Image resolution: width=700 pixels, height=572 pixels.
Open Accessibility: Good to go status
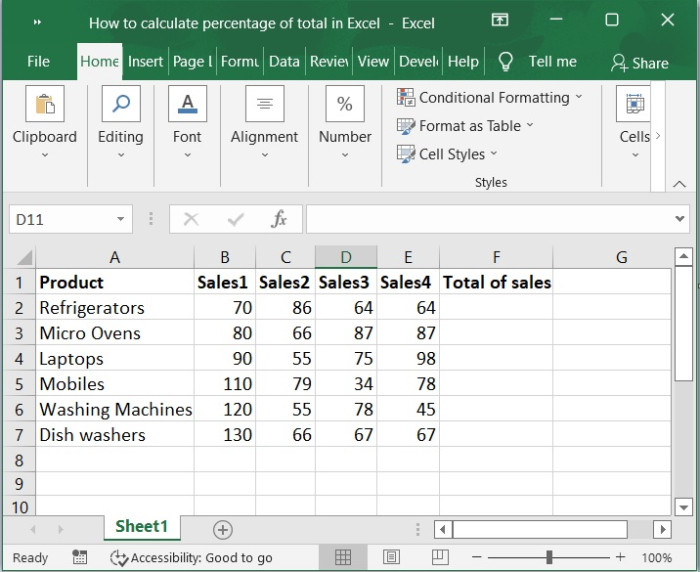tap(191, 558)
